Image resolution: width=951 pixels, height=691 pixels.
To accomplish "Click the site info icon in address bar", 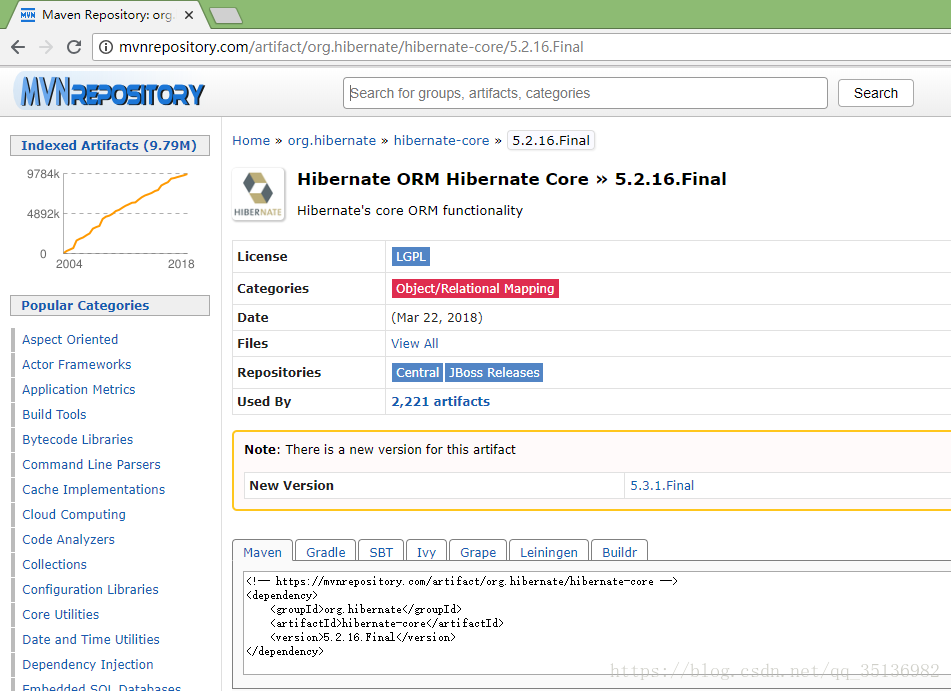I will pos(106,47).
